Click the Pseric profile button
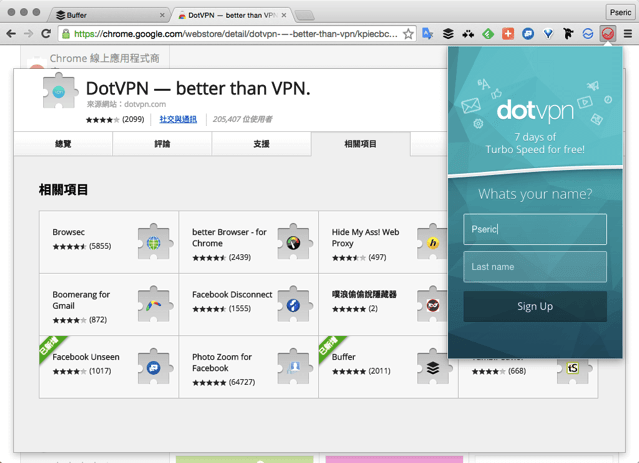Viewport: 639px width, 463px height. (x=620, y=13)
